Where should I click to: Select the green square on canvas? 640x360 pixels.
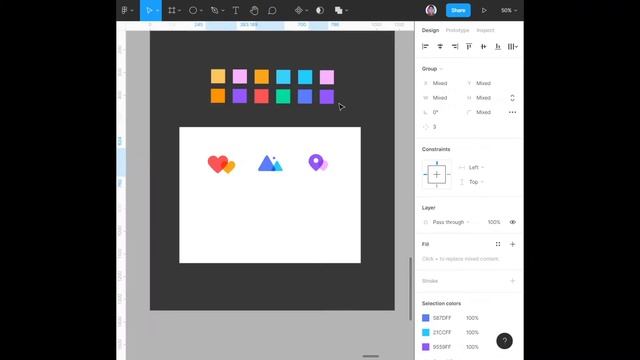pos(283,97)
